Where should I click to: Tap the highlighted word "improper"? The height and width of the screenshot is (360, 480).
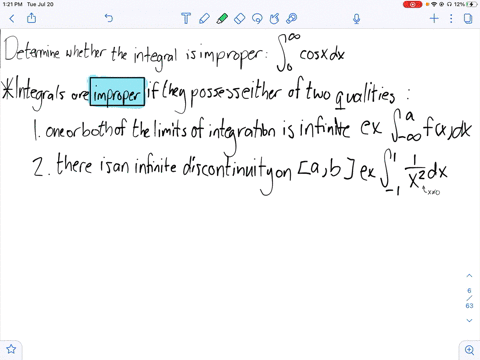point(117,92)
